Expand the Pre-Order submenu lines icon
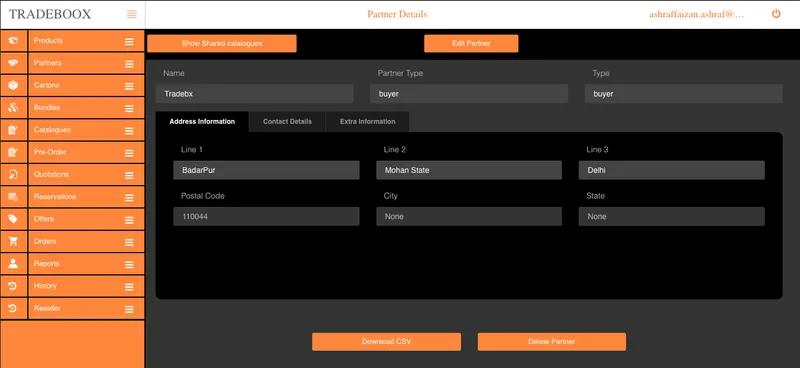800x368 pixels. click(129, 153)
